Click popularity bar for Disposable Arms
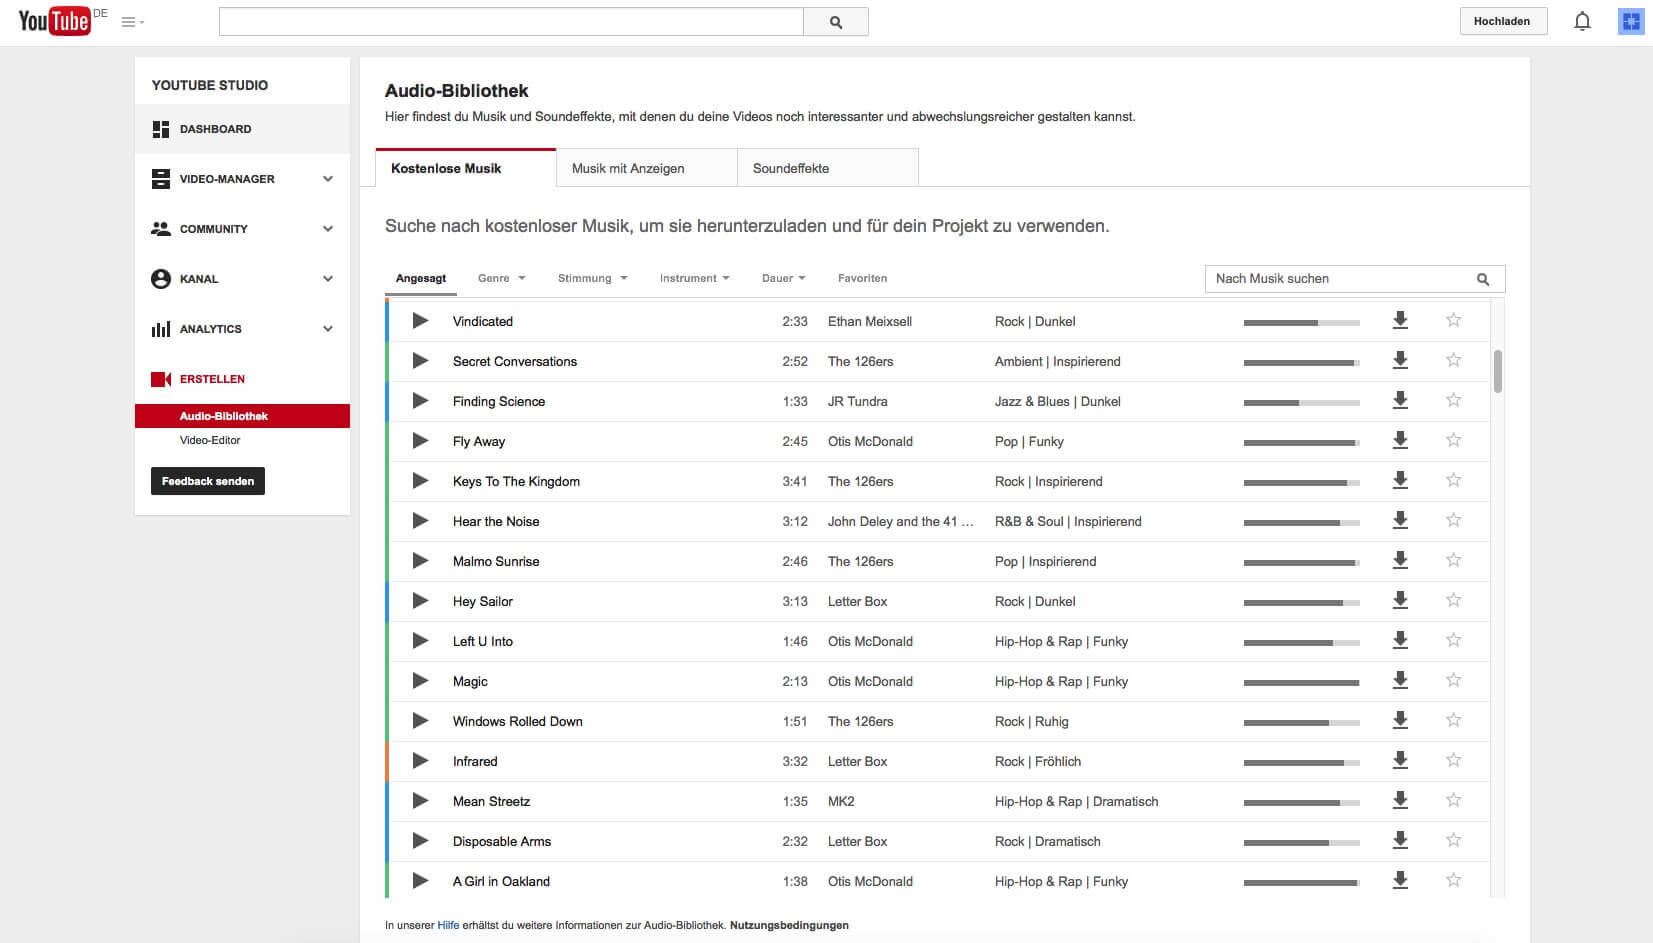 coord(1301,843)
